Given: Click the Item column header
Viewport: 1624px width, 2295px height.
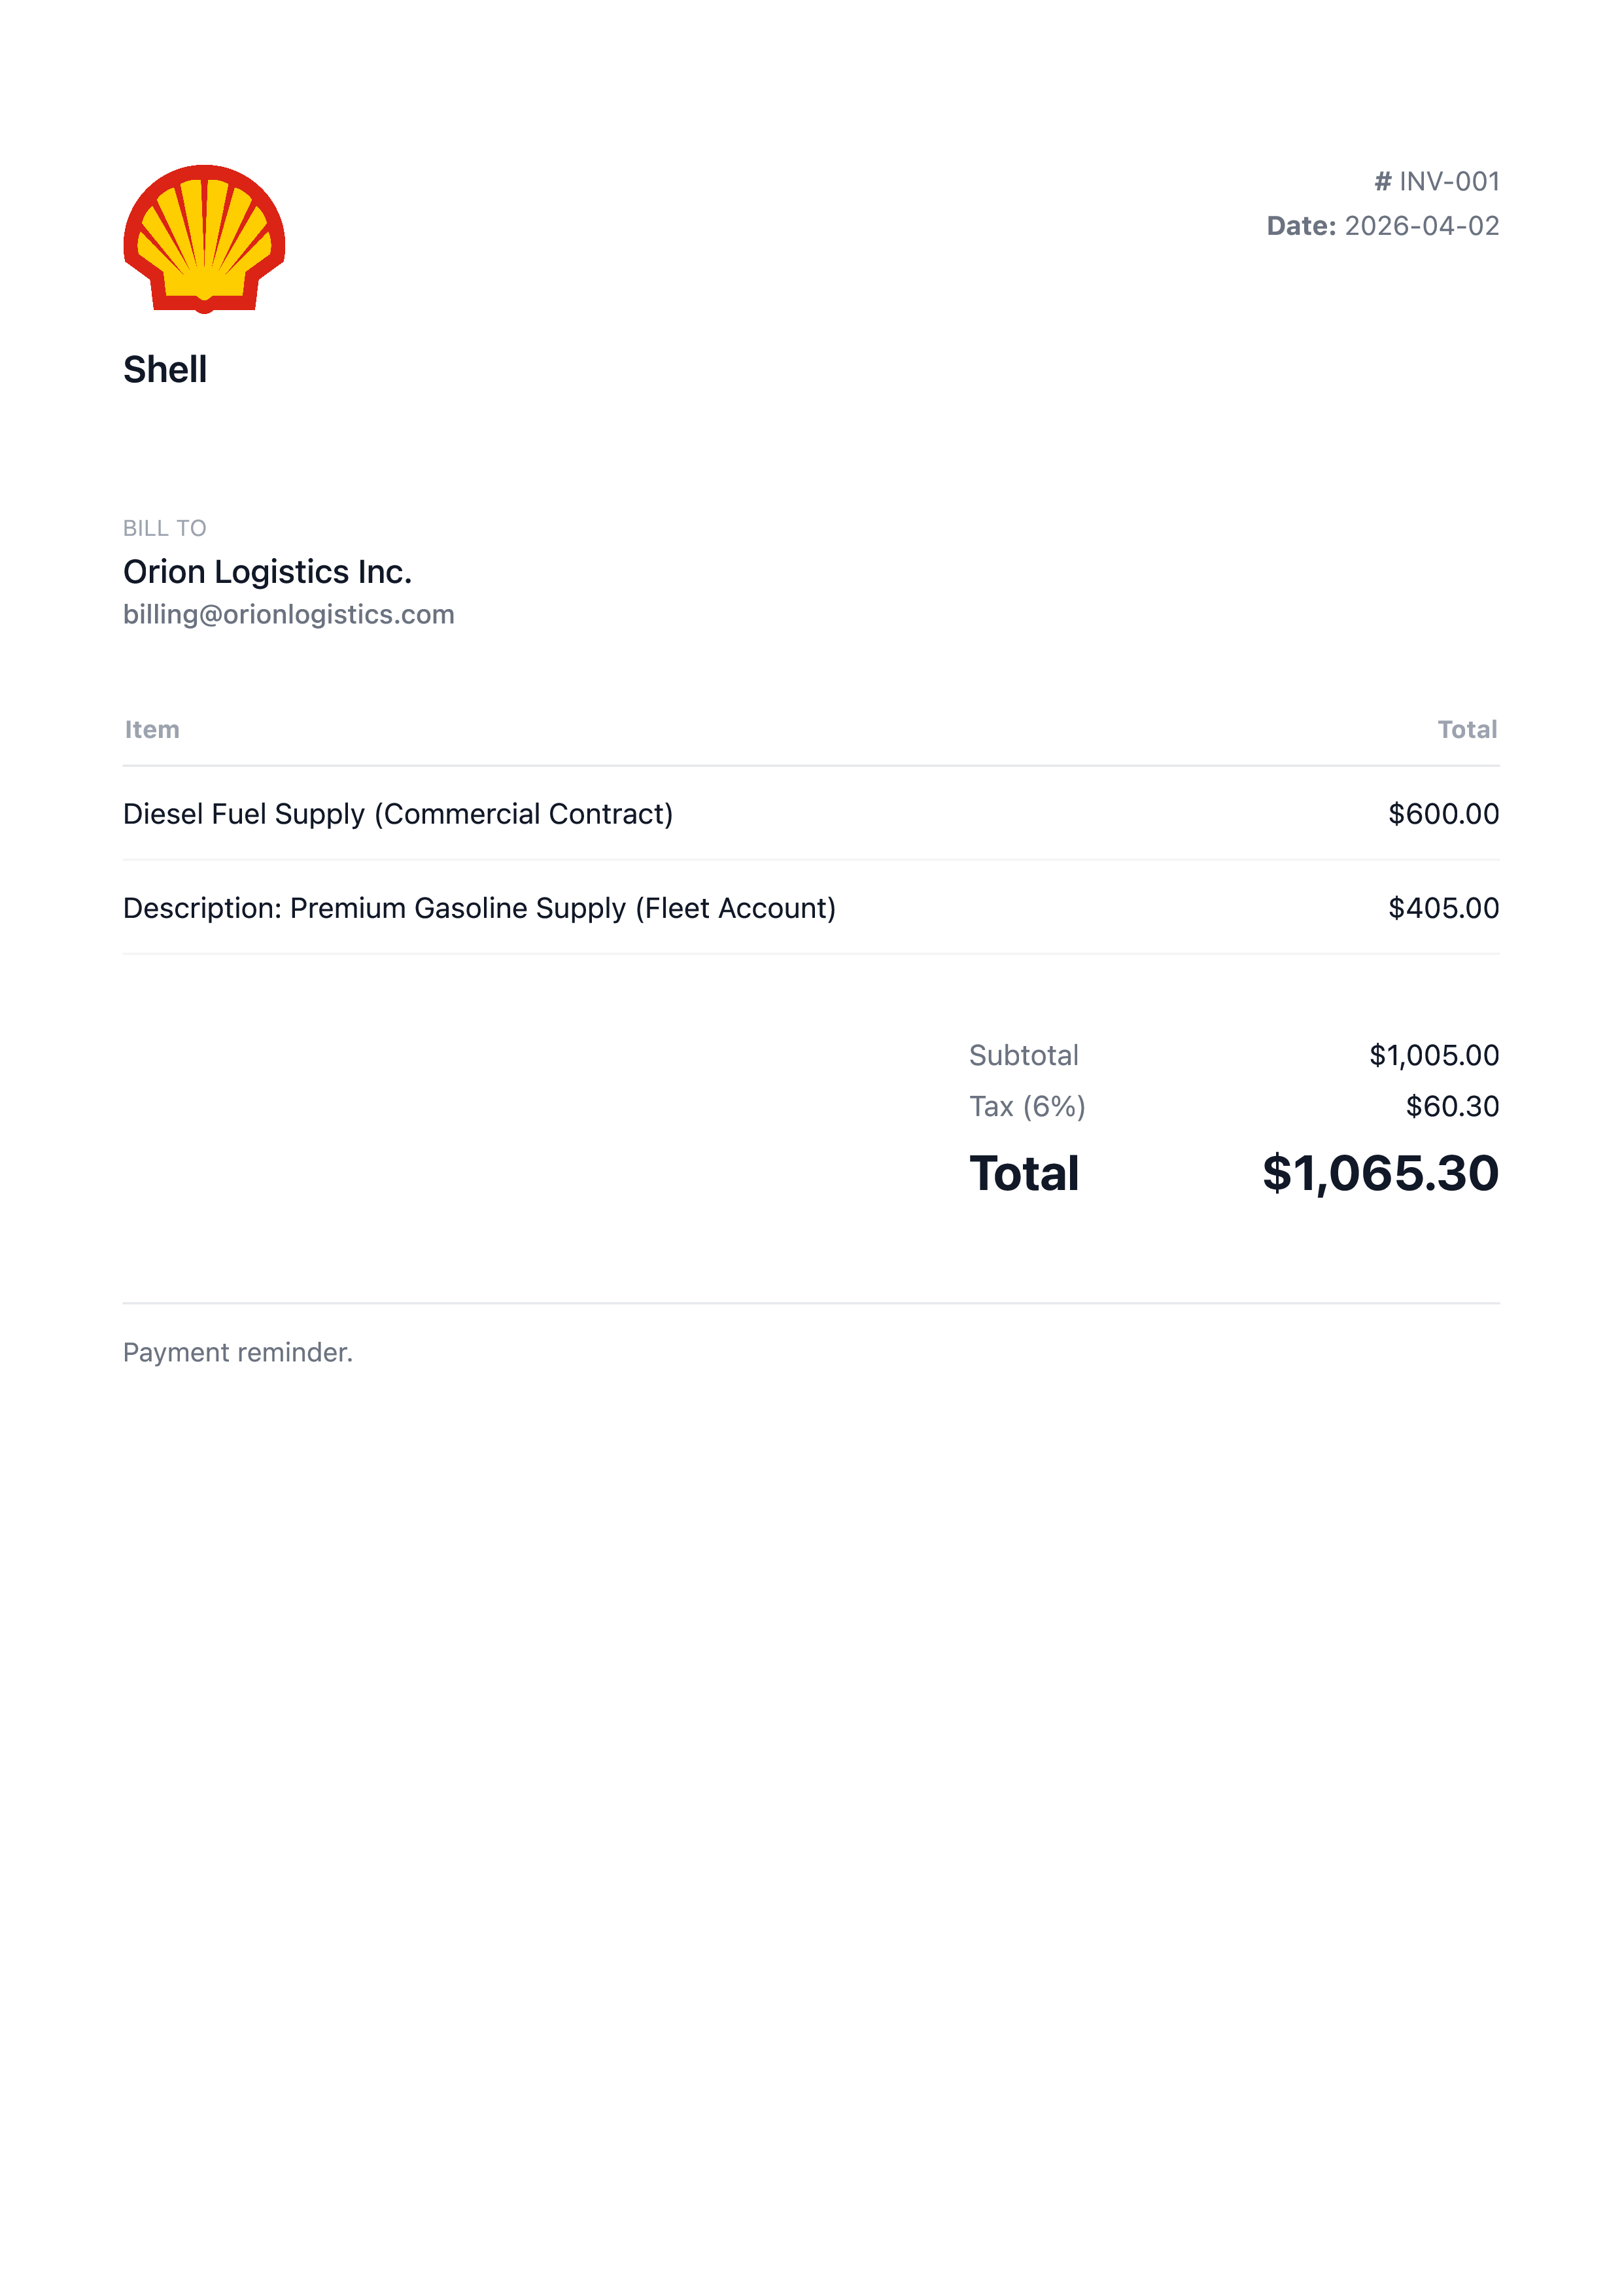Looking at the screenshot, I should (152, 730).
